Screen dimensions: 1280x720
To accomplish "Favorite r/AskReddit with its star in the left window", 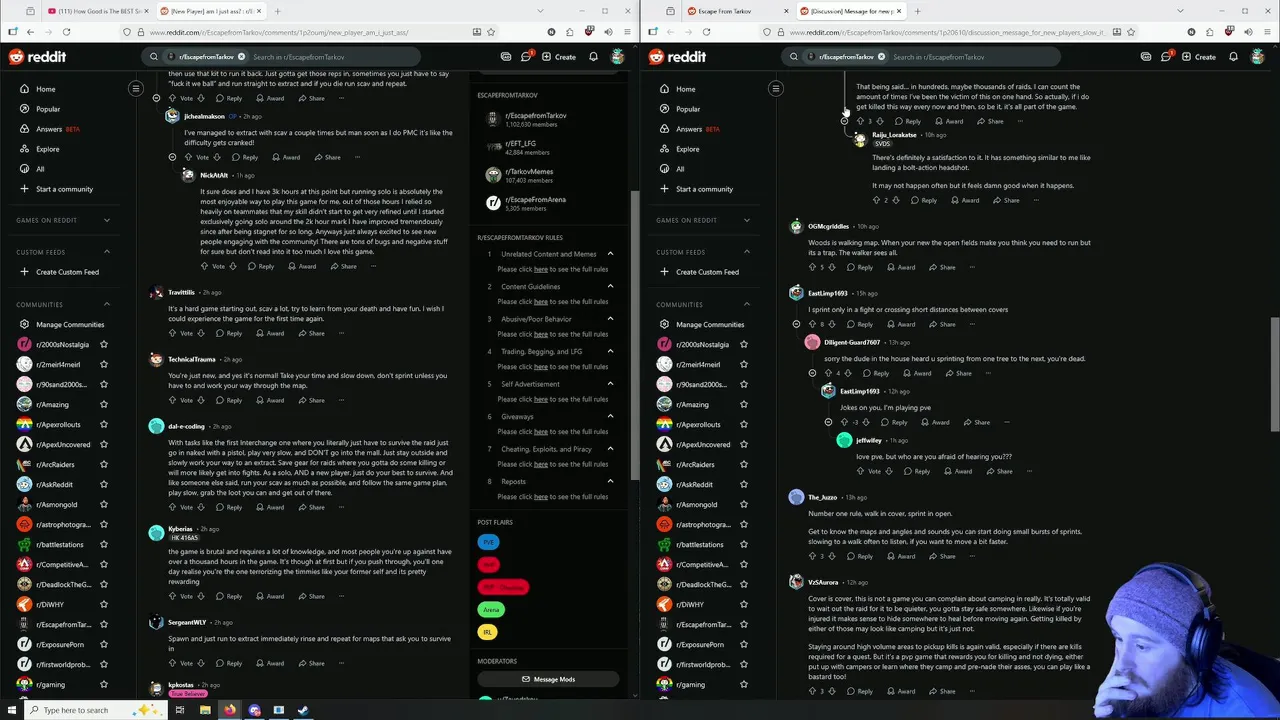I will [104, 484].
